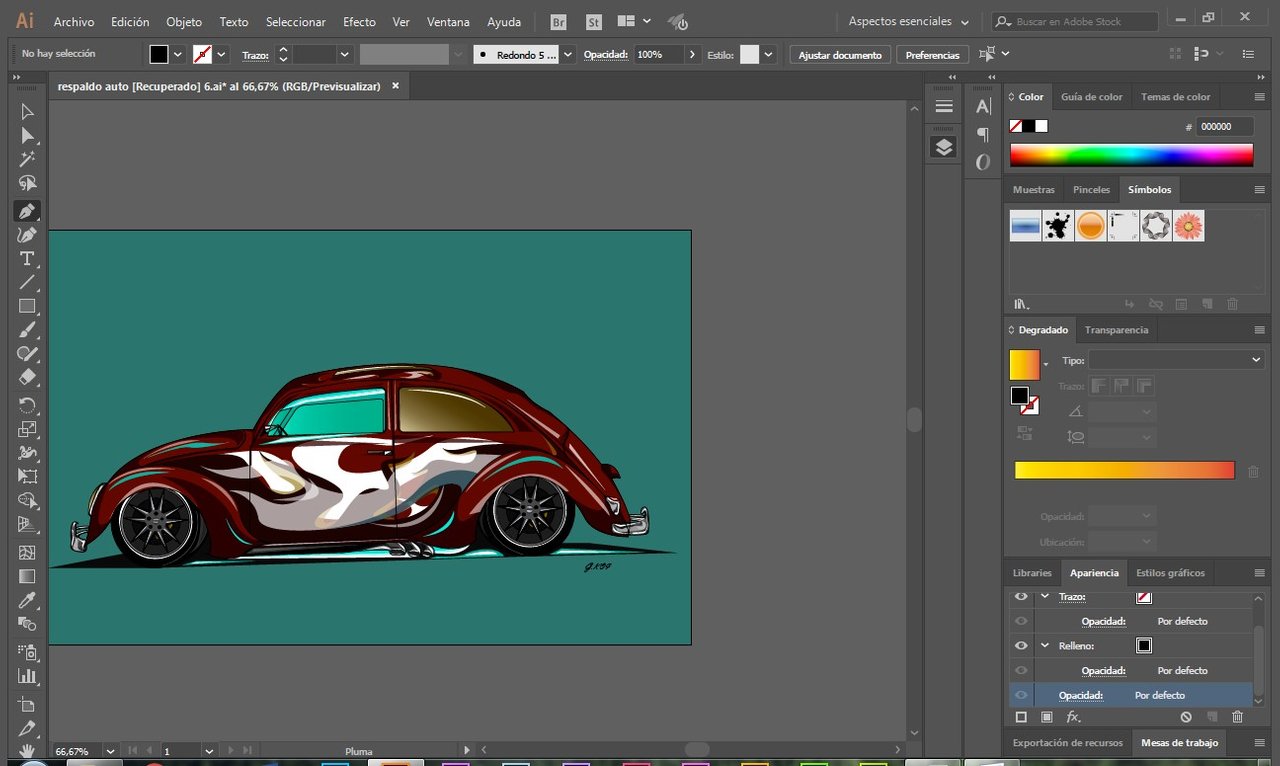Delete selected item in Apariencia panel
Image resolution: width=1280 pixels, height=766 pixels.
1237,717
